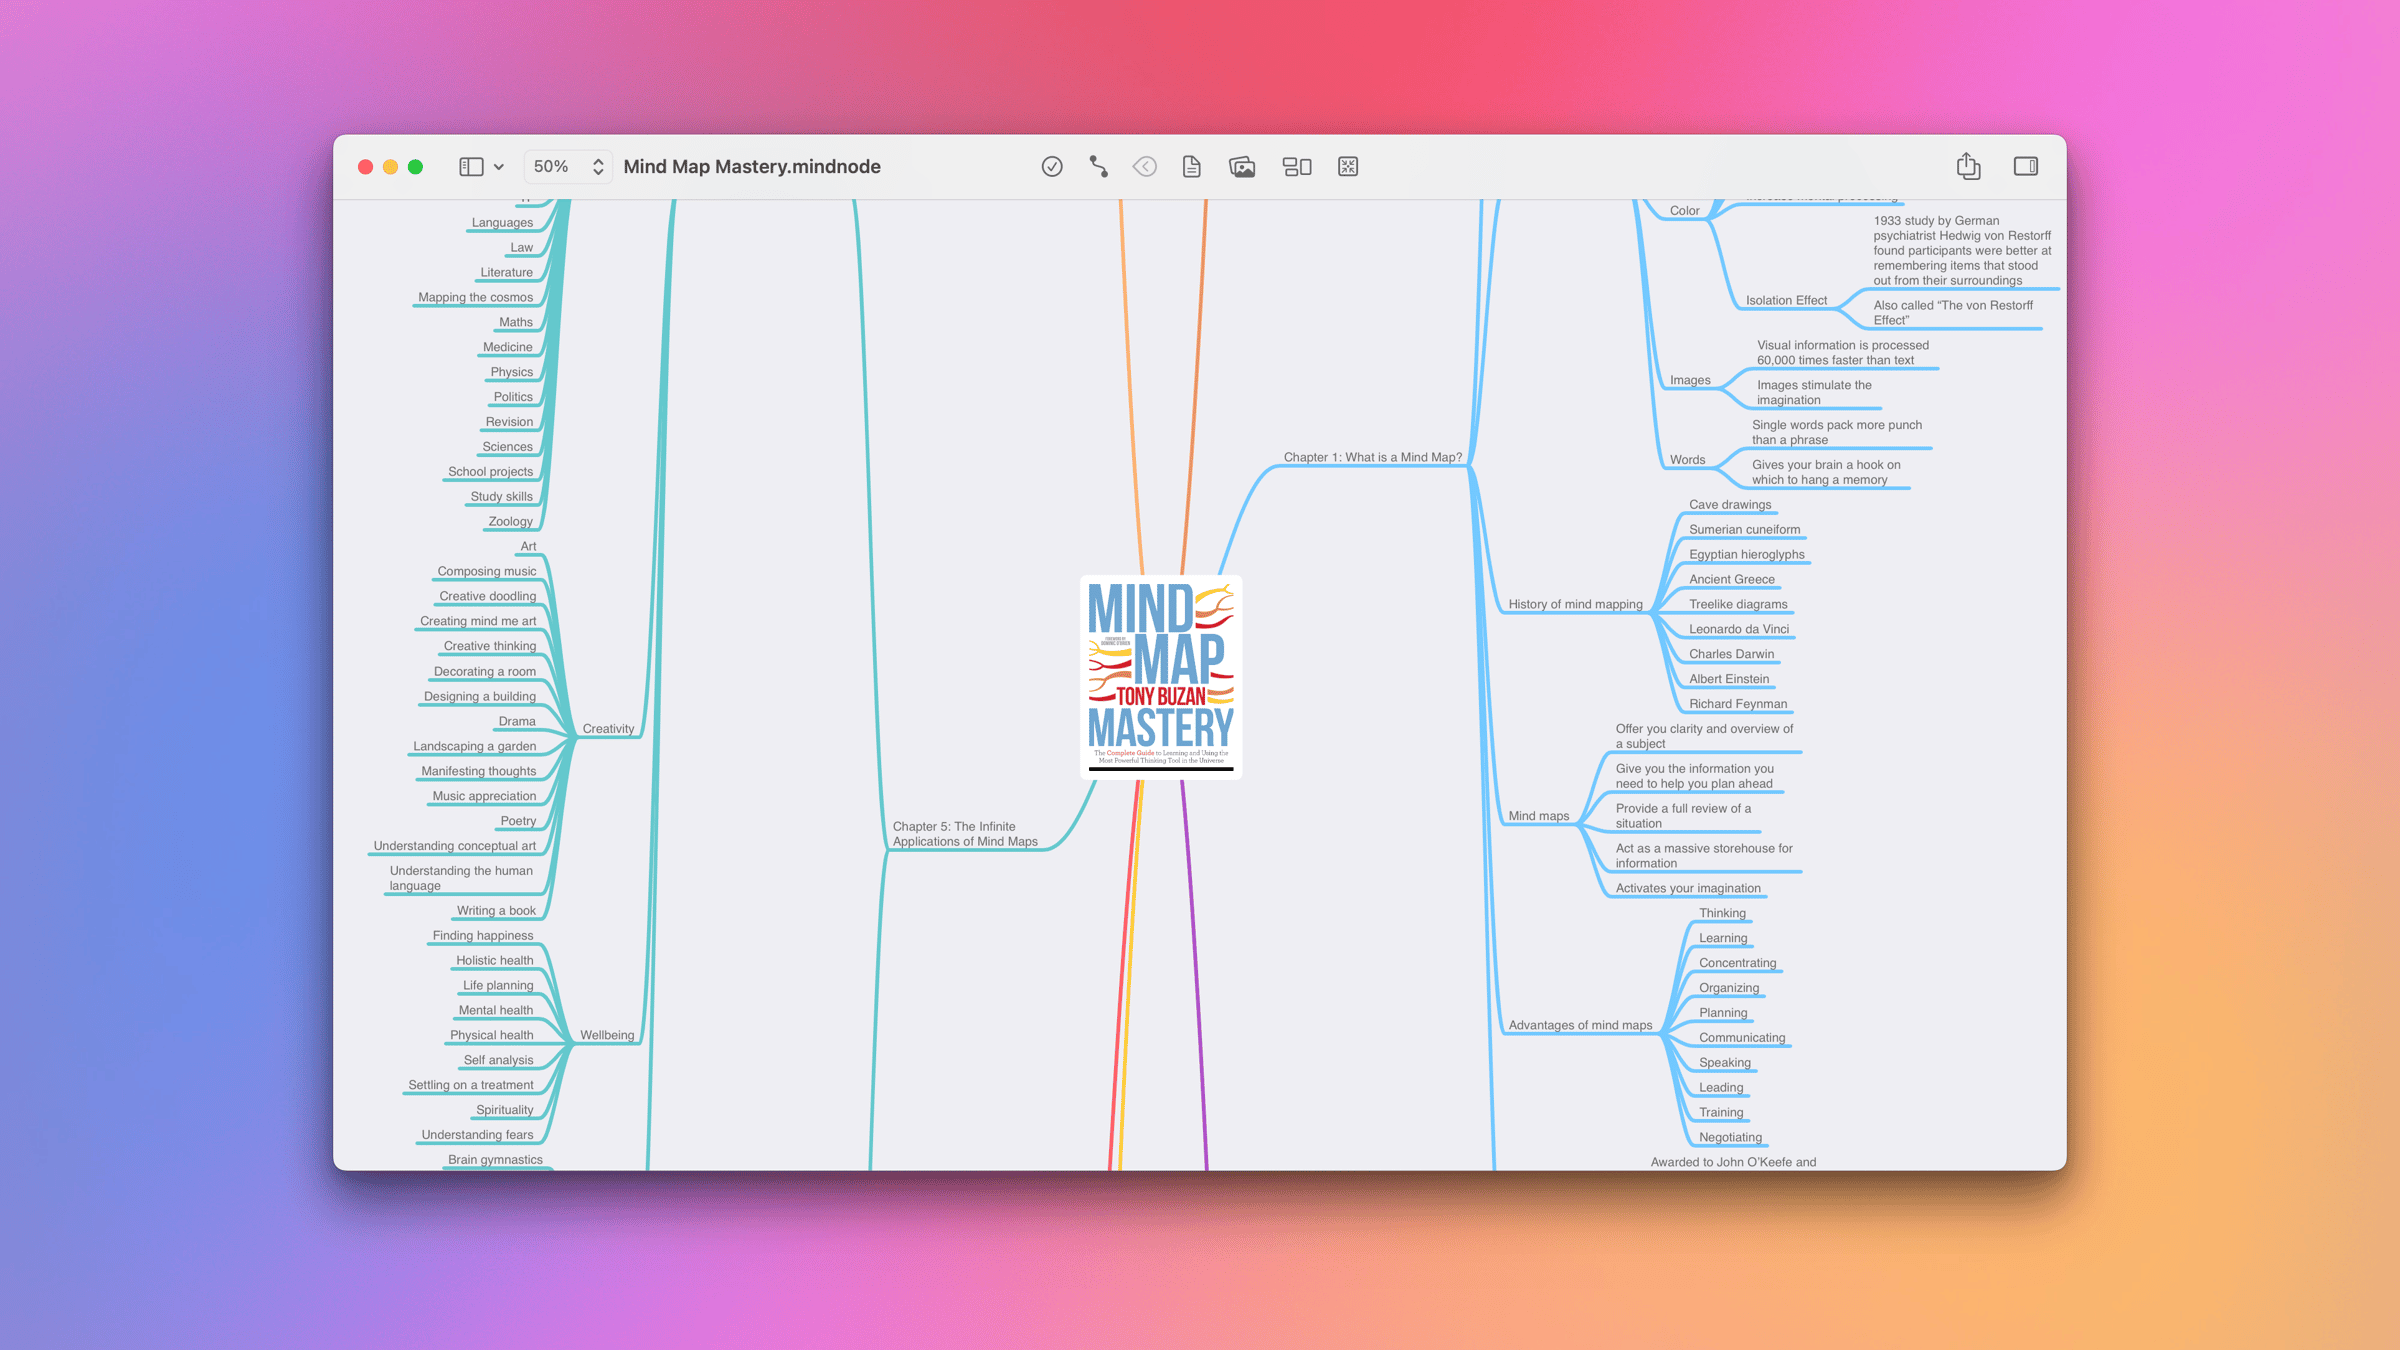Click the back chevron circle icon

coord(1145,167)
